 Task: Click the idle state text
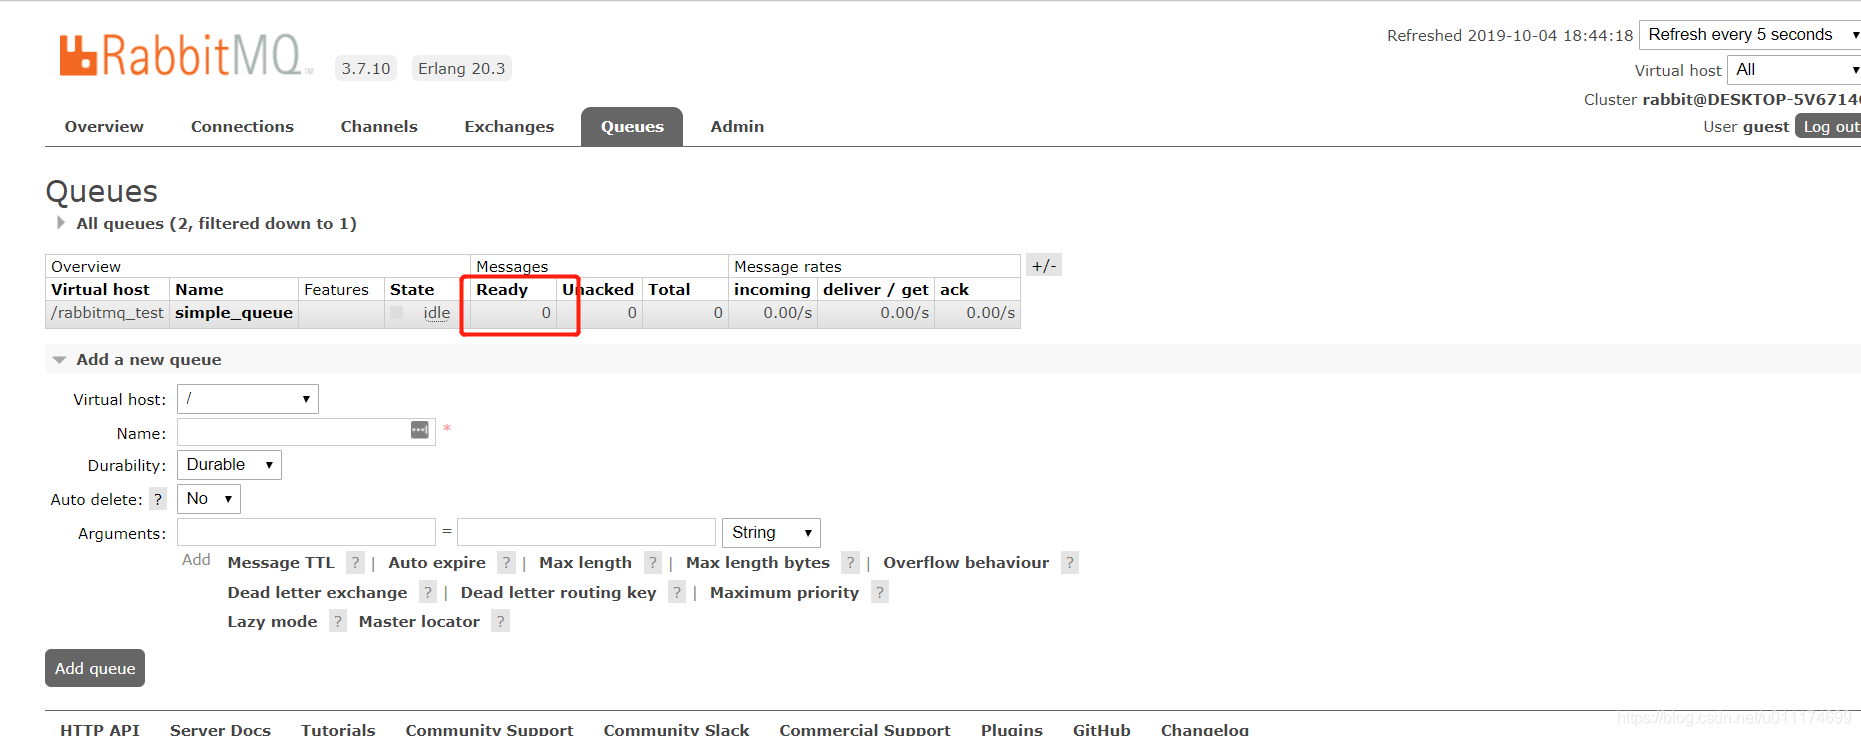click(x=437, y=313)
